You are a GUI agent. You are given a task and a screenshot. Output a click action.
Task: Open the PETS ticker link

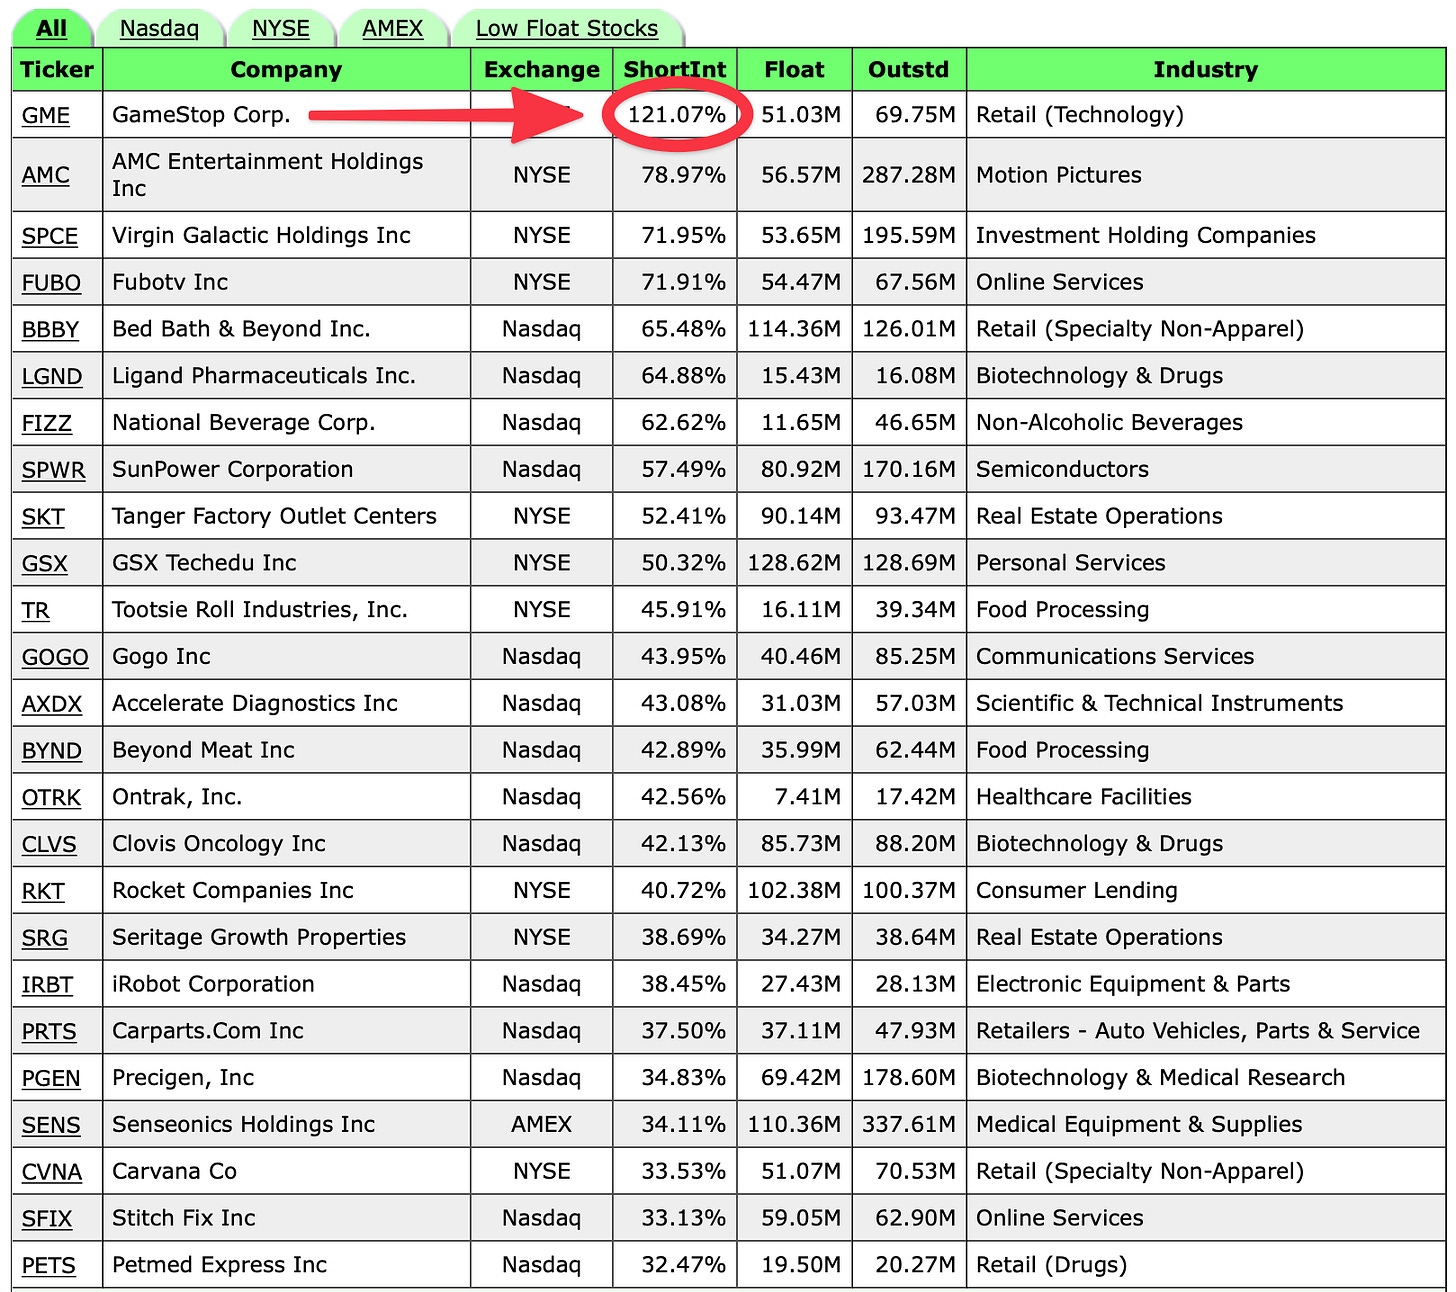pyautogui.click(x=49, y=1266)
